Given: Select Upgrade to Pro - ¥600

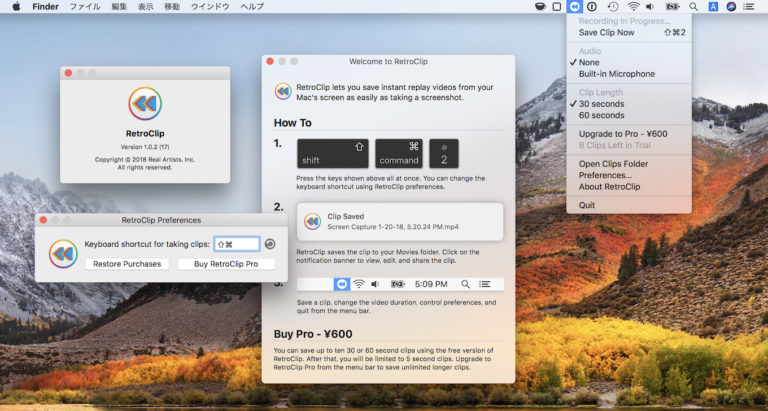Looking at the screenshot, I should (622, 133).
